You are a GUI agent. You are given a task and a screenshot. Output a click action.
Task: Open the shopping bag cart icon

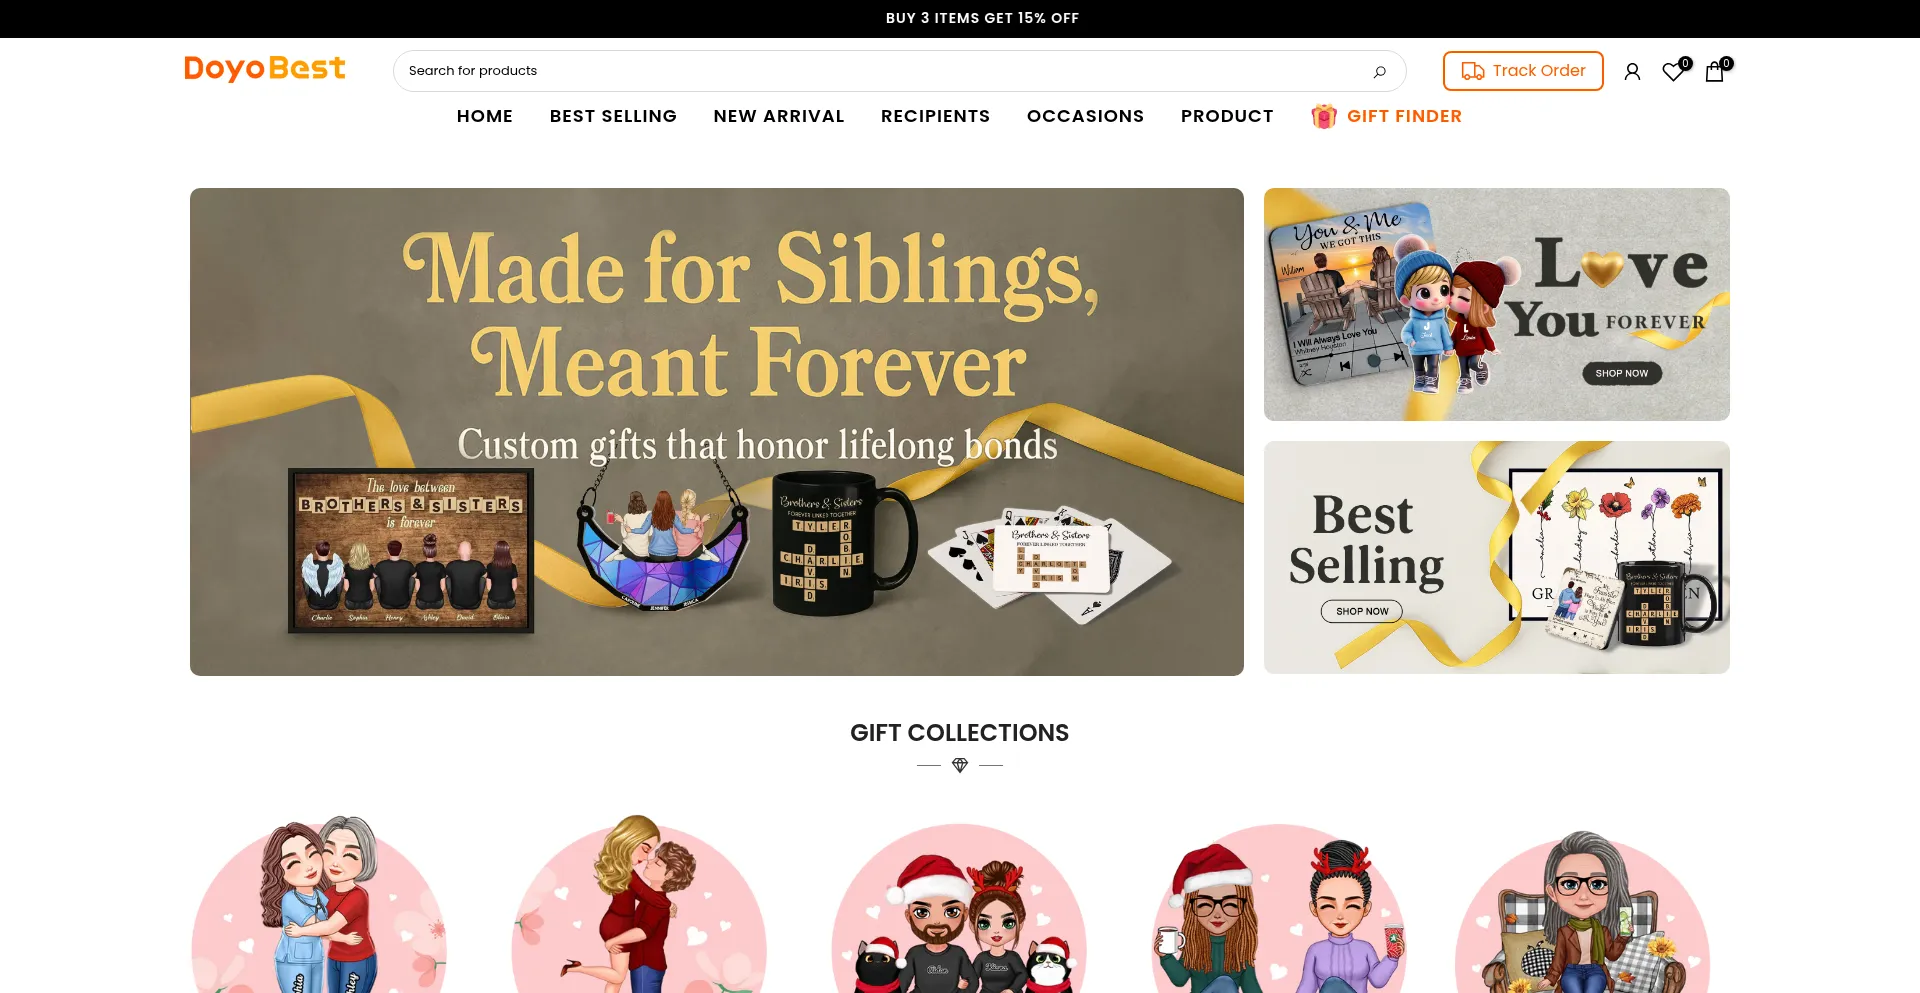[1715, 71]
